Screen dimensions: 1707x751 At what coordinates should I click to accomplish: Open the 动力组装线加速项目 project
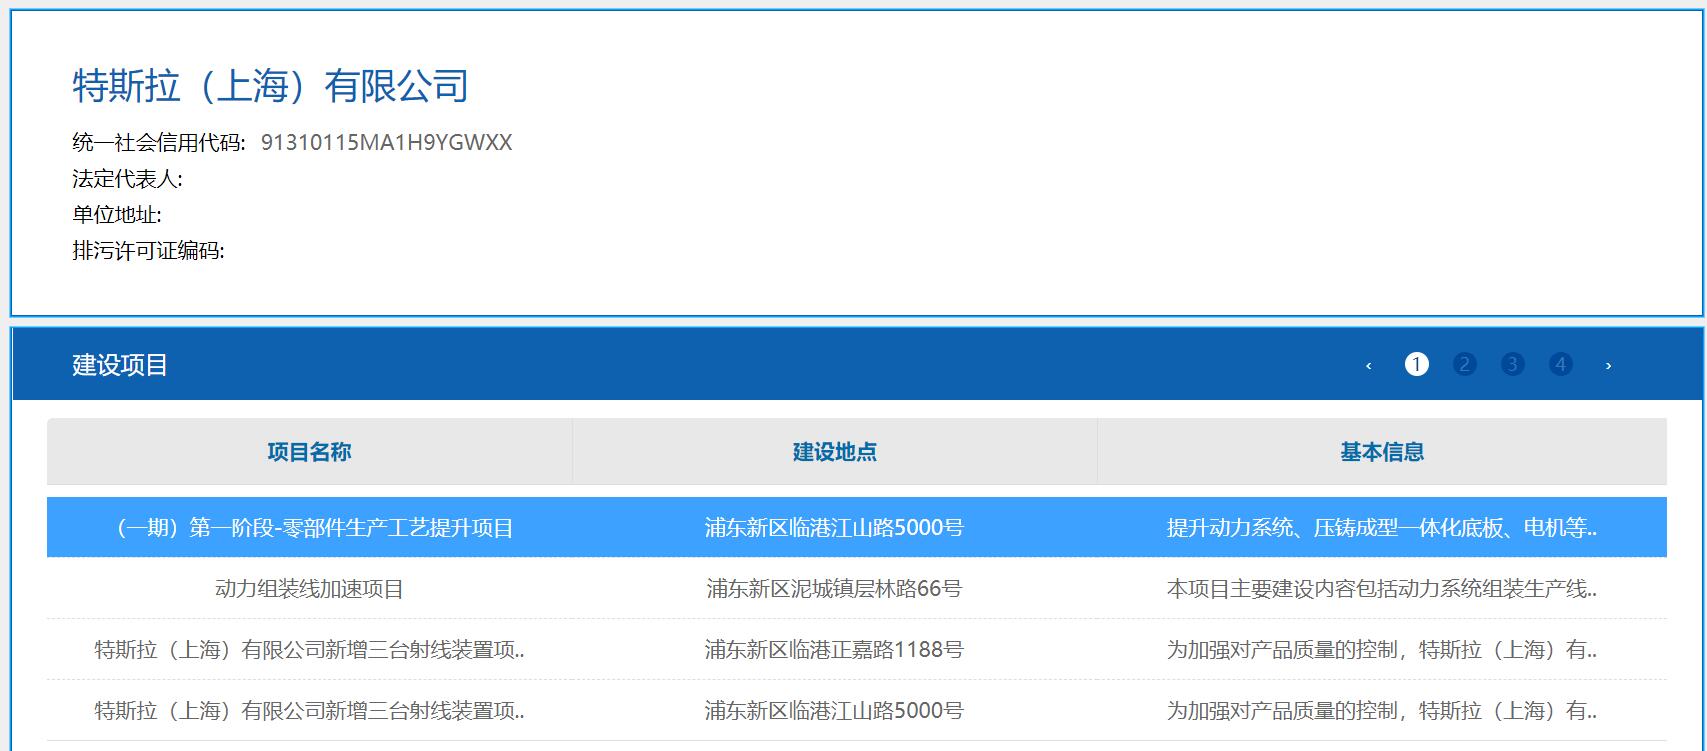click(x=309, y=589)
